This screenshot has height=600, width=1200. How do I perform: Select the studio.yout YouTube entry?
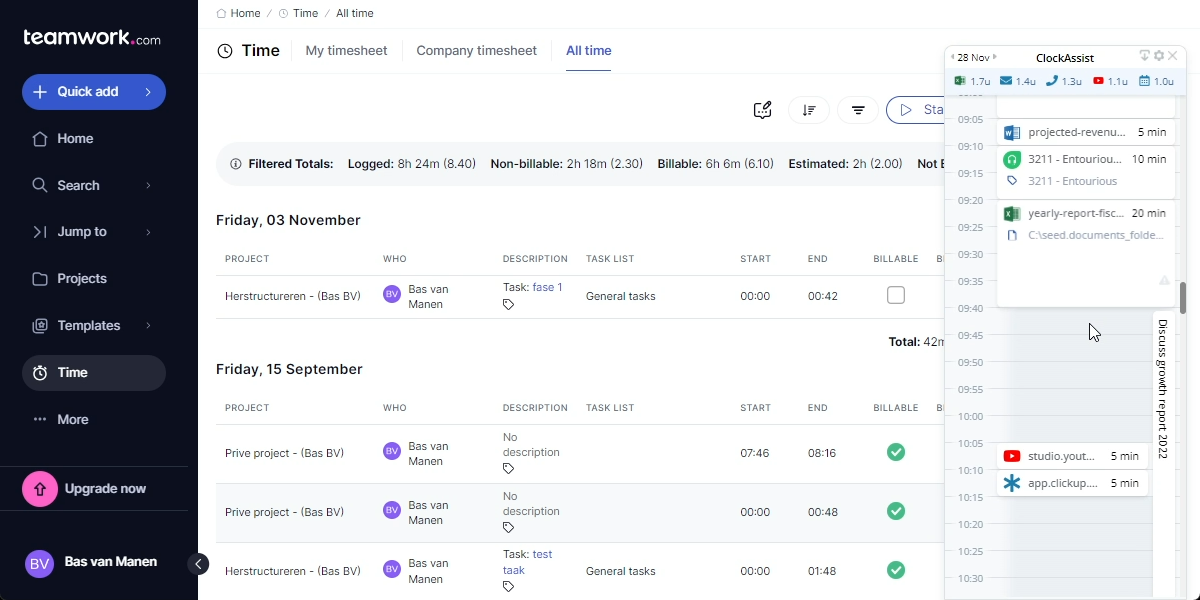[x=1073, y=456]
